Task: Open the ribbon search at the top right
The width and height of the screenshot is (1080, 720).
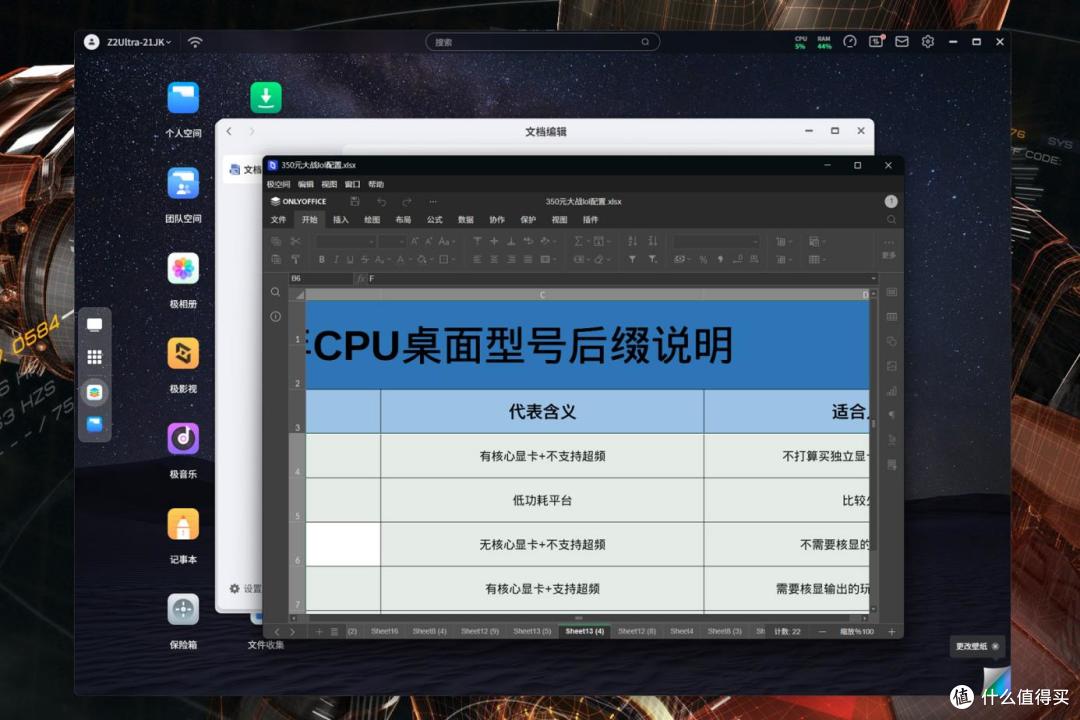Action: point(891,220)
